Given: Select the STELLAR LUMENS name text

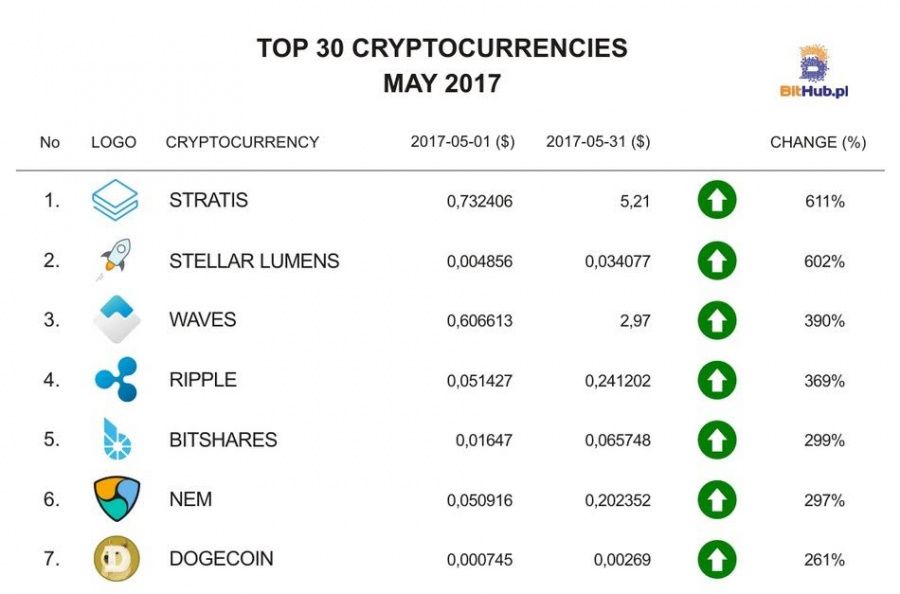Looking at the screenshot, I should pyautogui.click(x=254, y=261).
